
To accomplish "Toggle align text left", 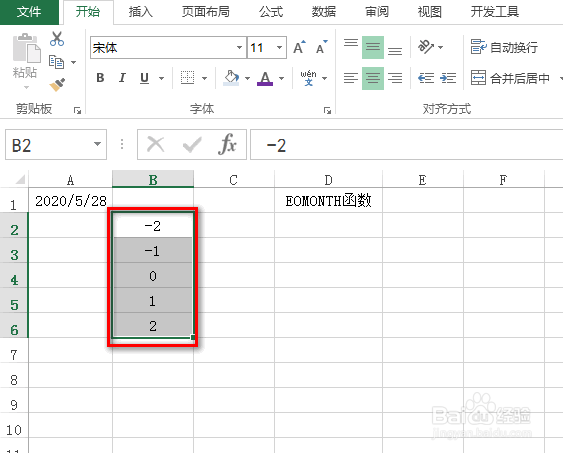I will coord(351,78).
